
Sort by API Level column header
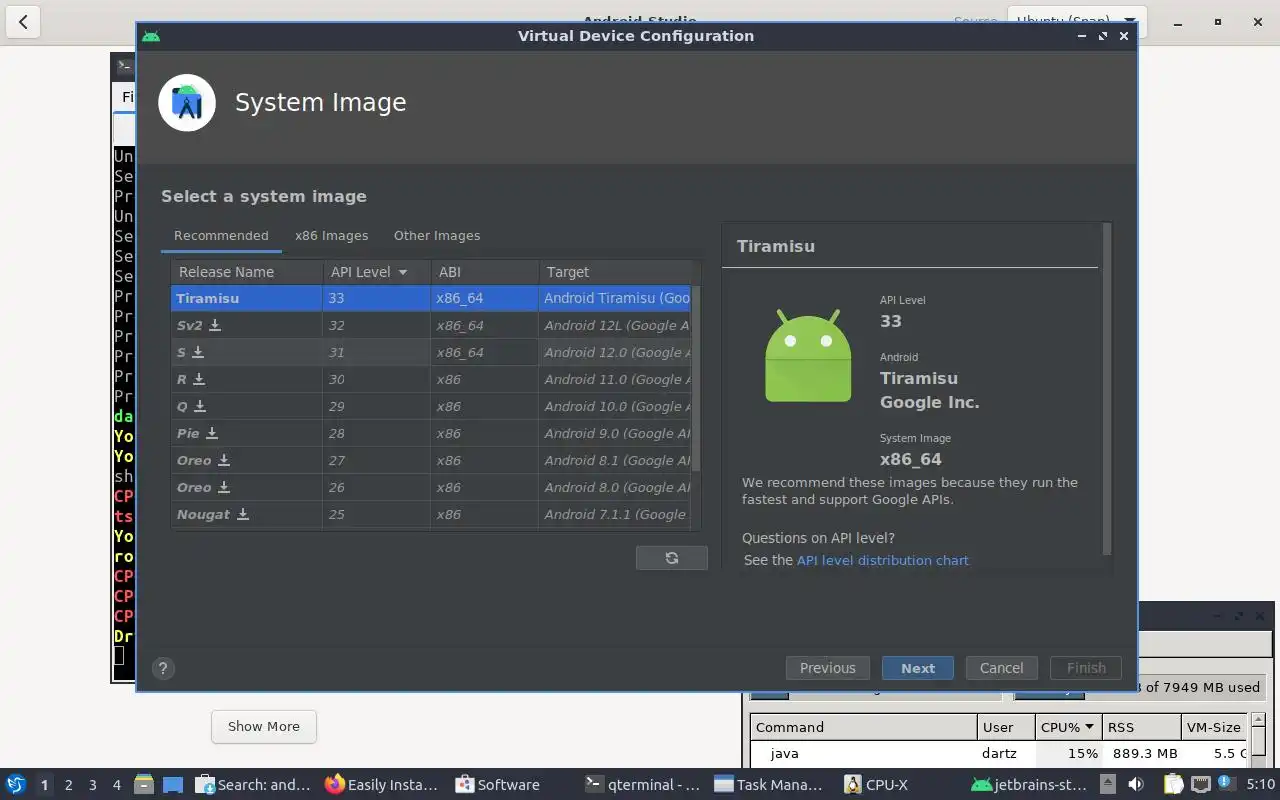(x=376, y=272)
